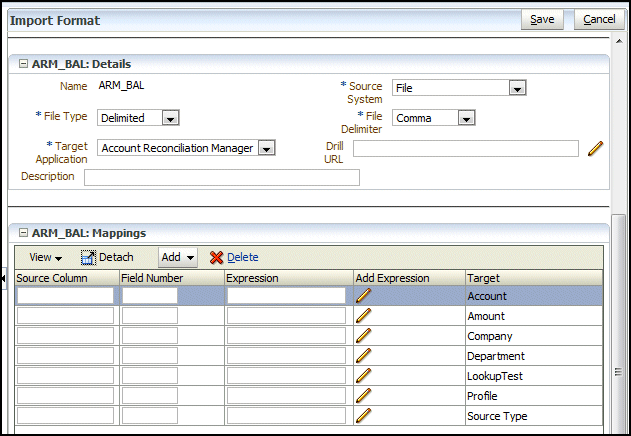Click the Add Expression column header

point(410,278)
